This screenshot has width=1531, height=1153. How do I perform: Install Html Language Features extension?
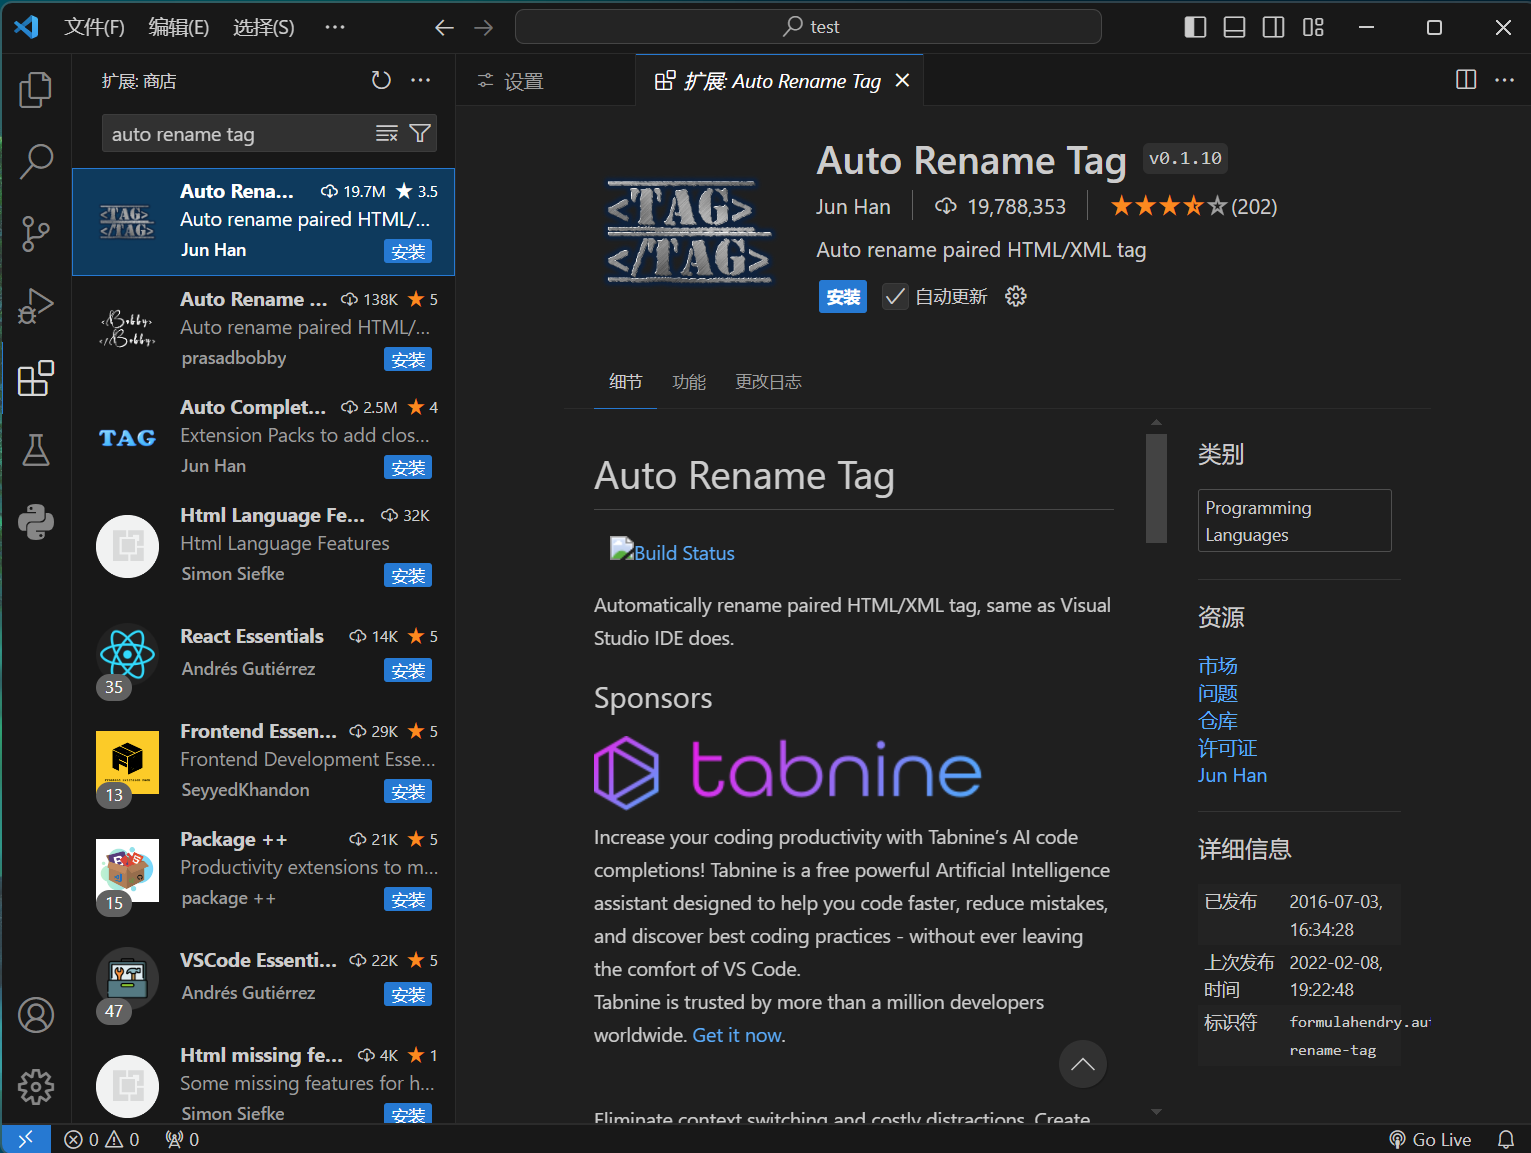408,576
